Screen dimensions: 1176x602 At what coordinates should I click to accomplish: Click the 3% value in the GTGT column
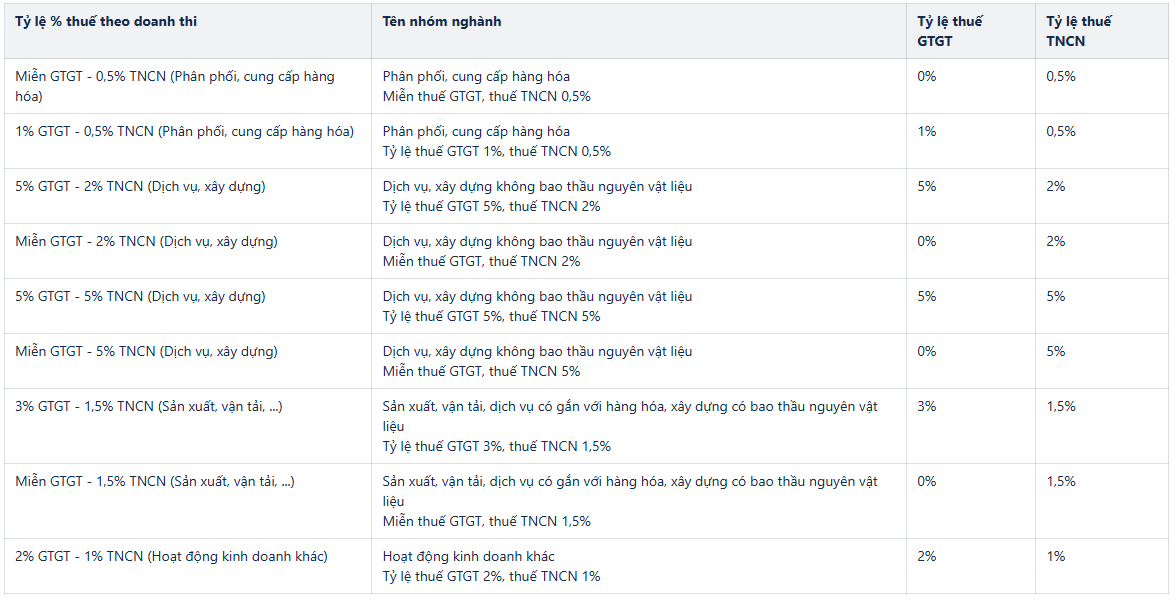pyautogui.click(x=927, y=406)
